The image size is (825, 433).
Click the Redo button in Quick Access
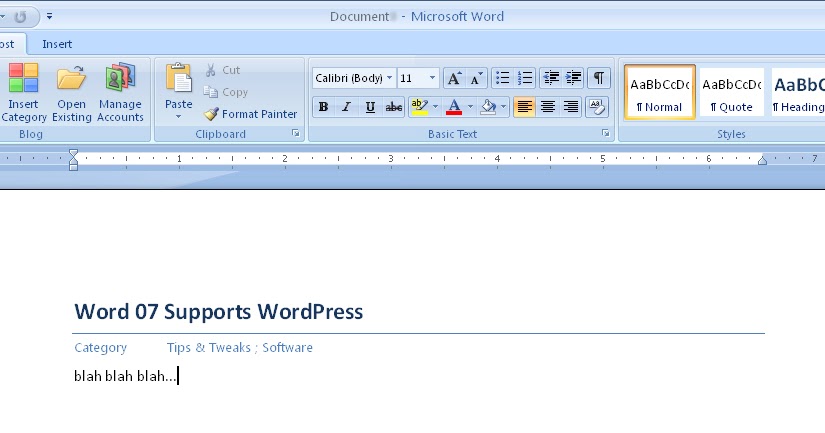[20, 17]
